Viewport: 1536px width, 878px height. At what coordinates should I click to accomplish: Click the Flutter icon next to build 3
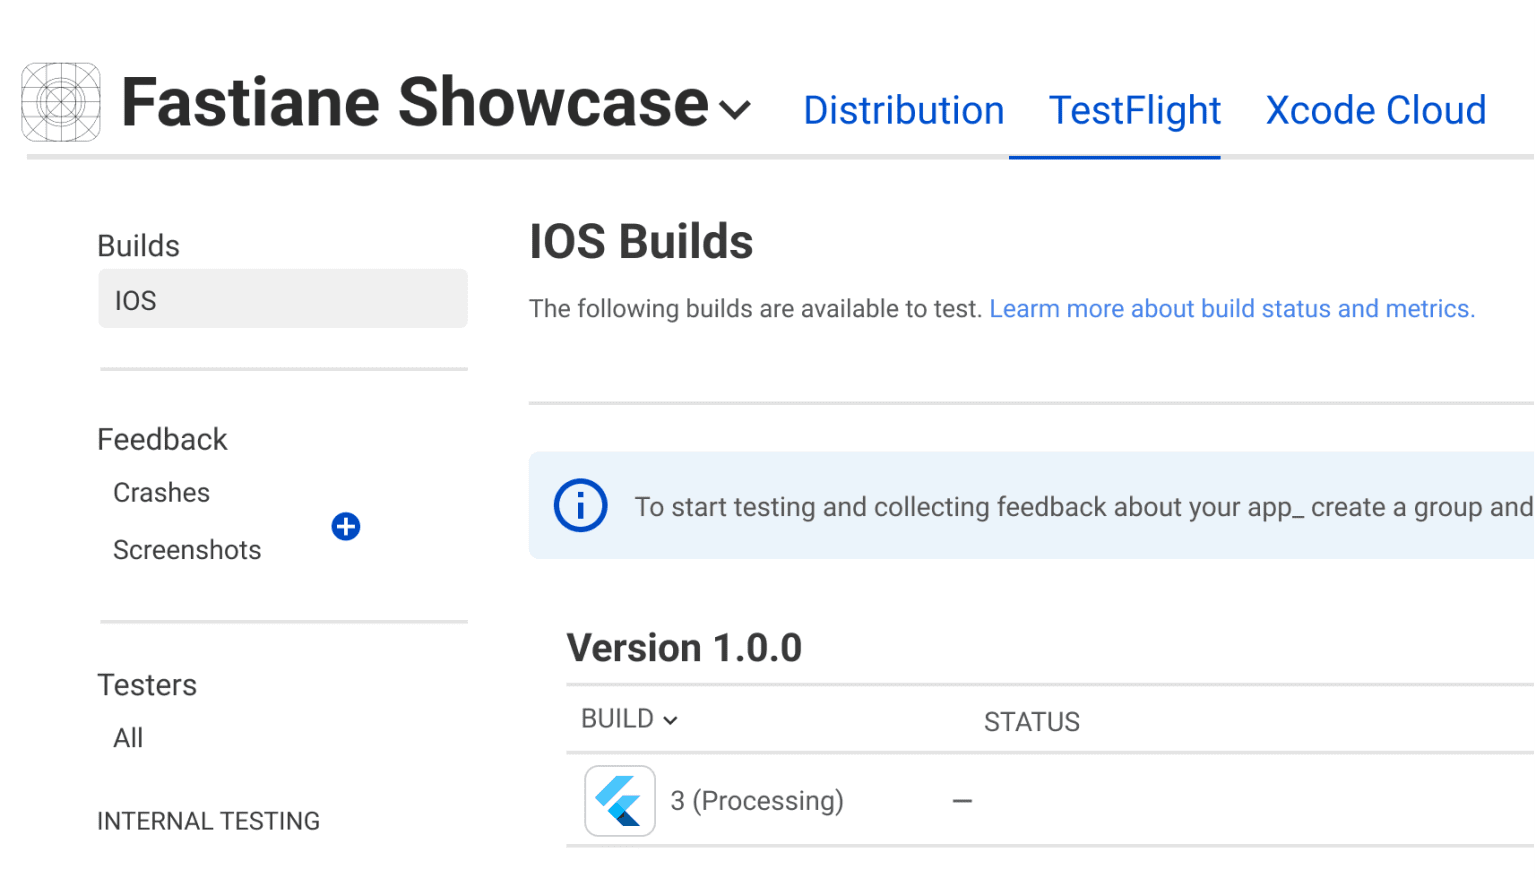pyautogui.click(x=619, y=800)
